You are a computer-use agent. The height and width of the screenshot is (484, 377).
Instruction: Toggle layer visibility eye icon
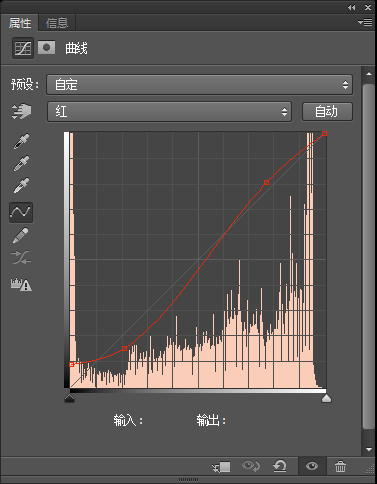(312, 466)
